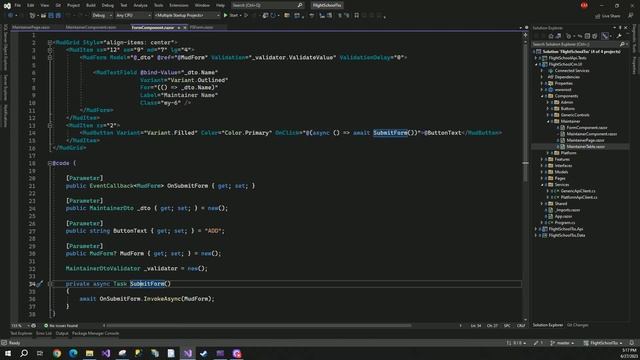640x360 pixels.
Task: Switch to the MaintainerPage.razor tab
Action: (x=31, y=27)
